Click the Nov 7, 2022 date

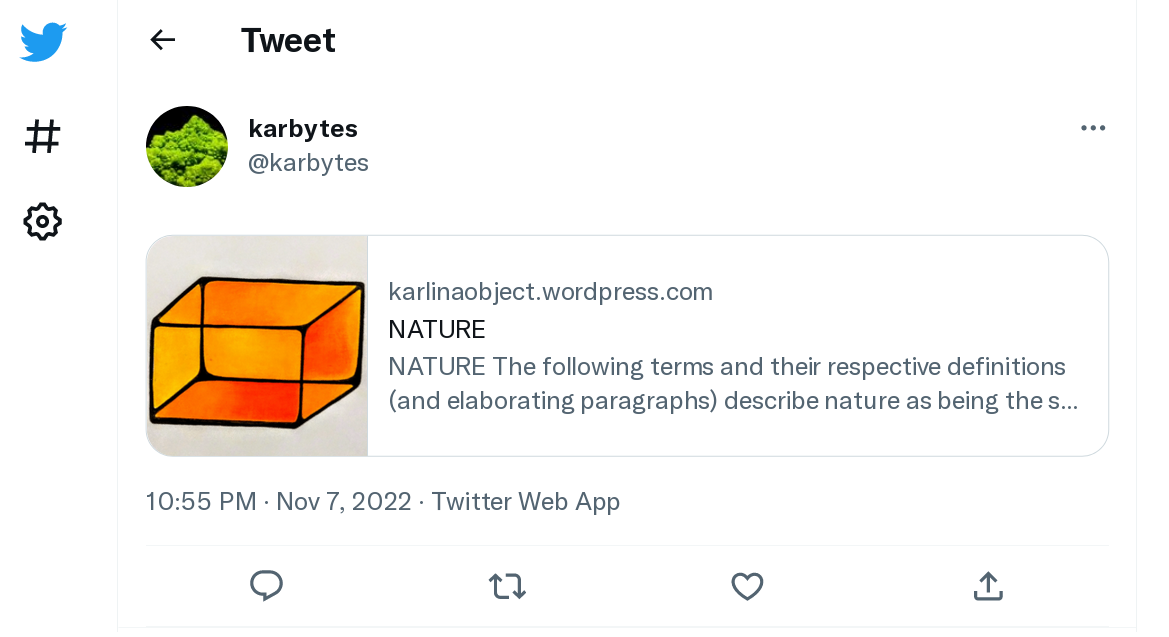[344, 501]
